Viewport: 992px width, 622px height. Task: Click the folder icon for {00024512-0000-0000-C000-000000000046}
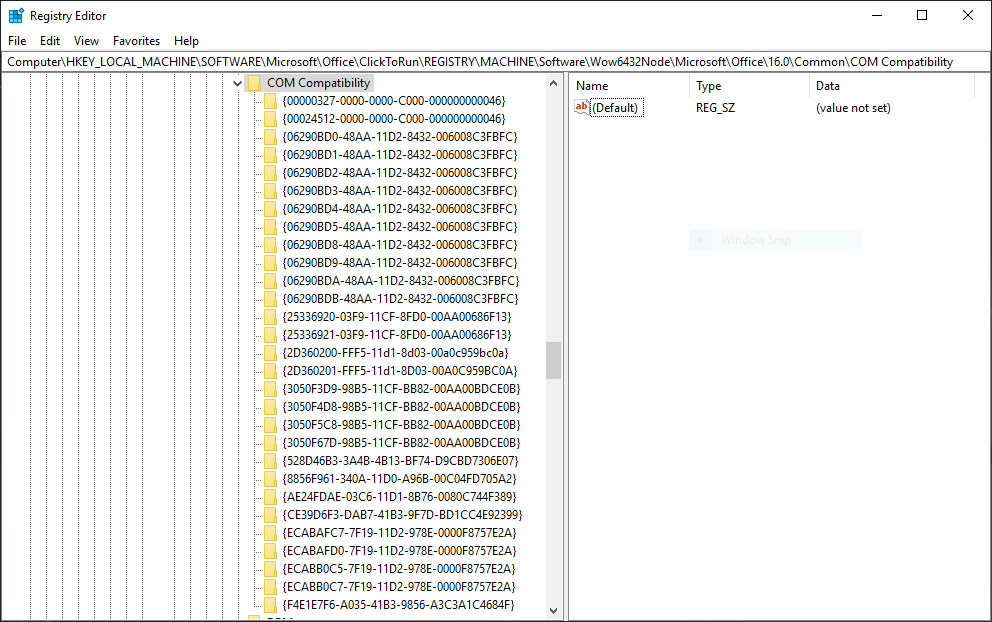271,118
